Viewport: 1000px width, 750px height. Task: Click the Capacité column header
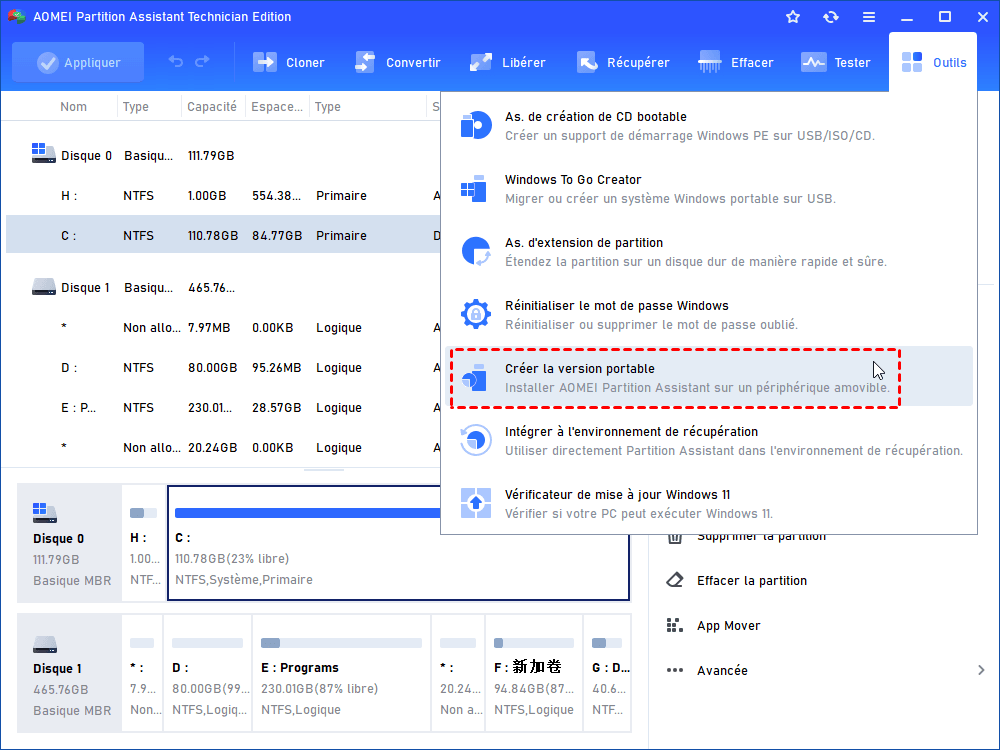click(x=212, y=107)
